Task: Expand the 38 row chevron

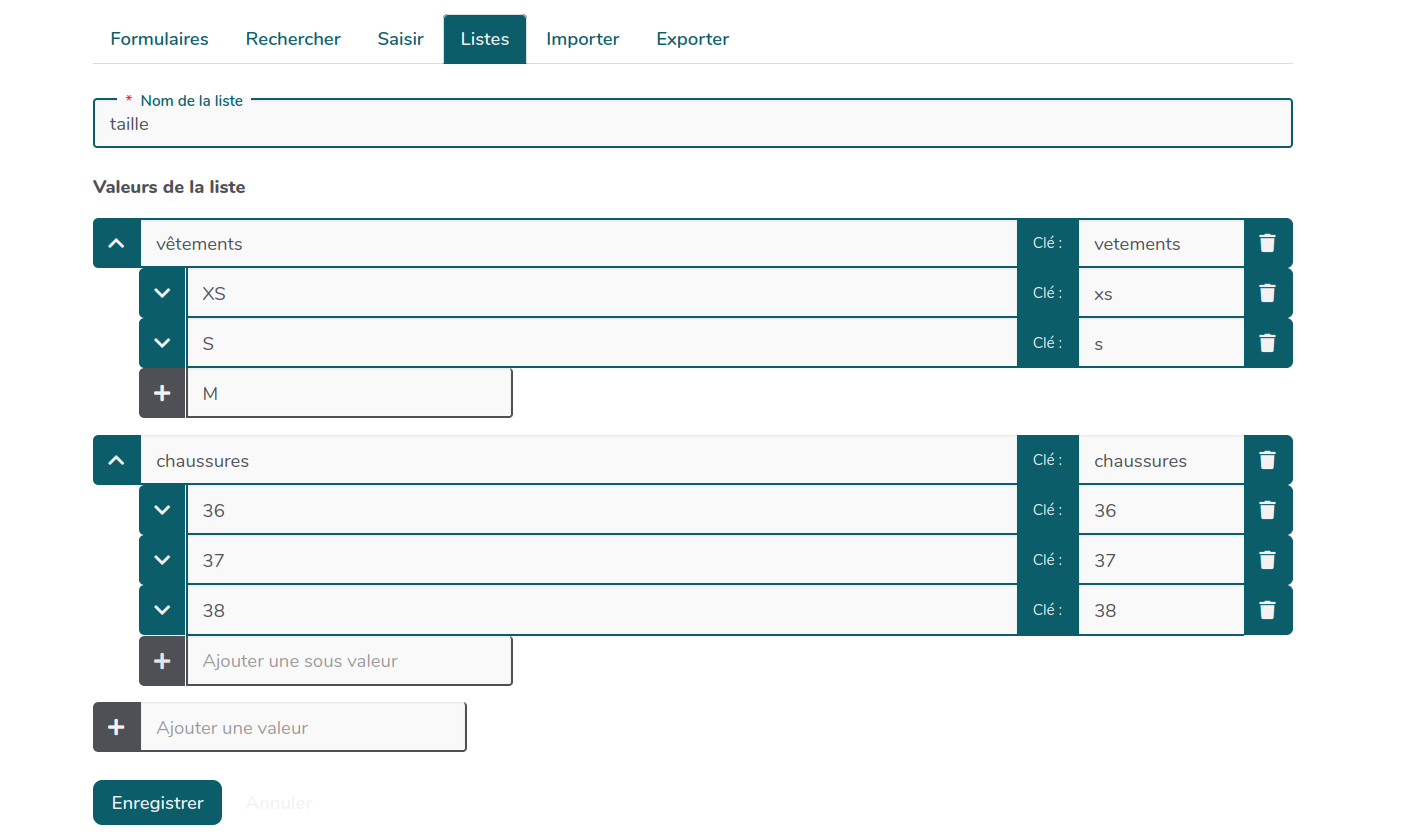Action: 162,610
